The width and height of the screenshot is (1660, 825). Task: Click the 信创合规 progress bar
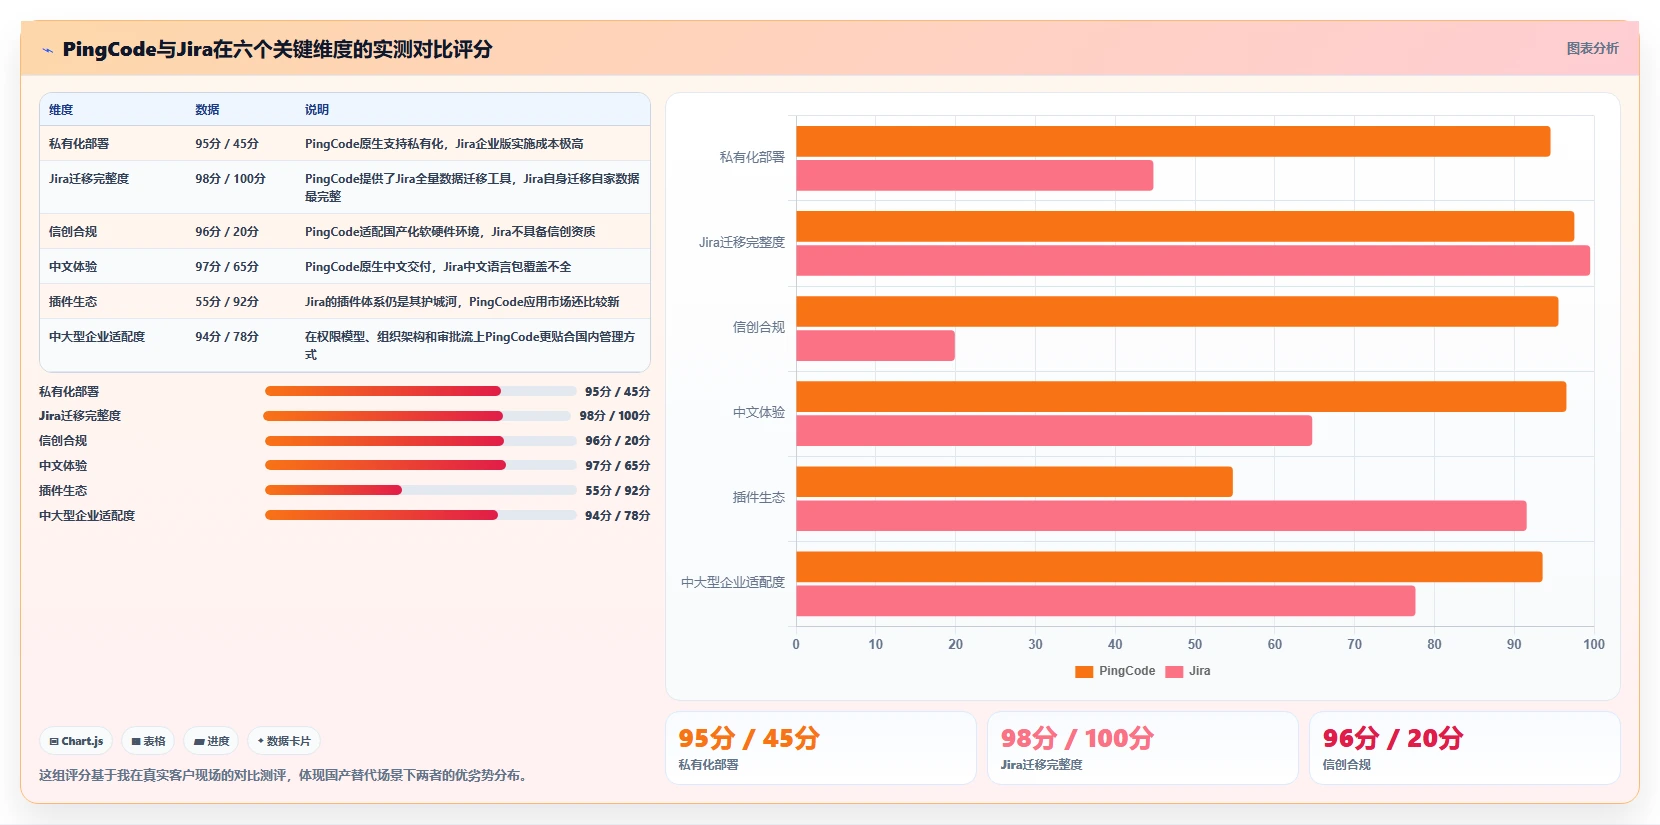(420, 441)
